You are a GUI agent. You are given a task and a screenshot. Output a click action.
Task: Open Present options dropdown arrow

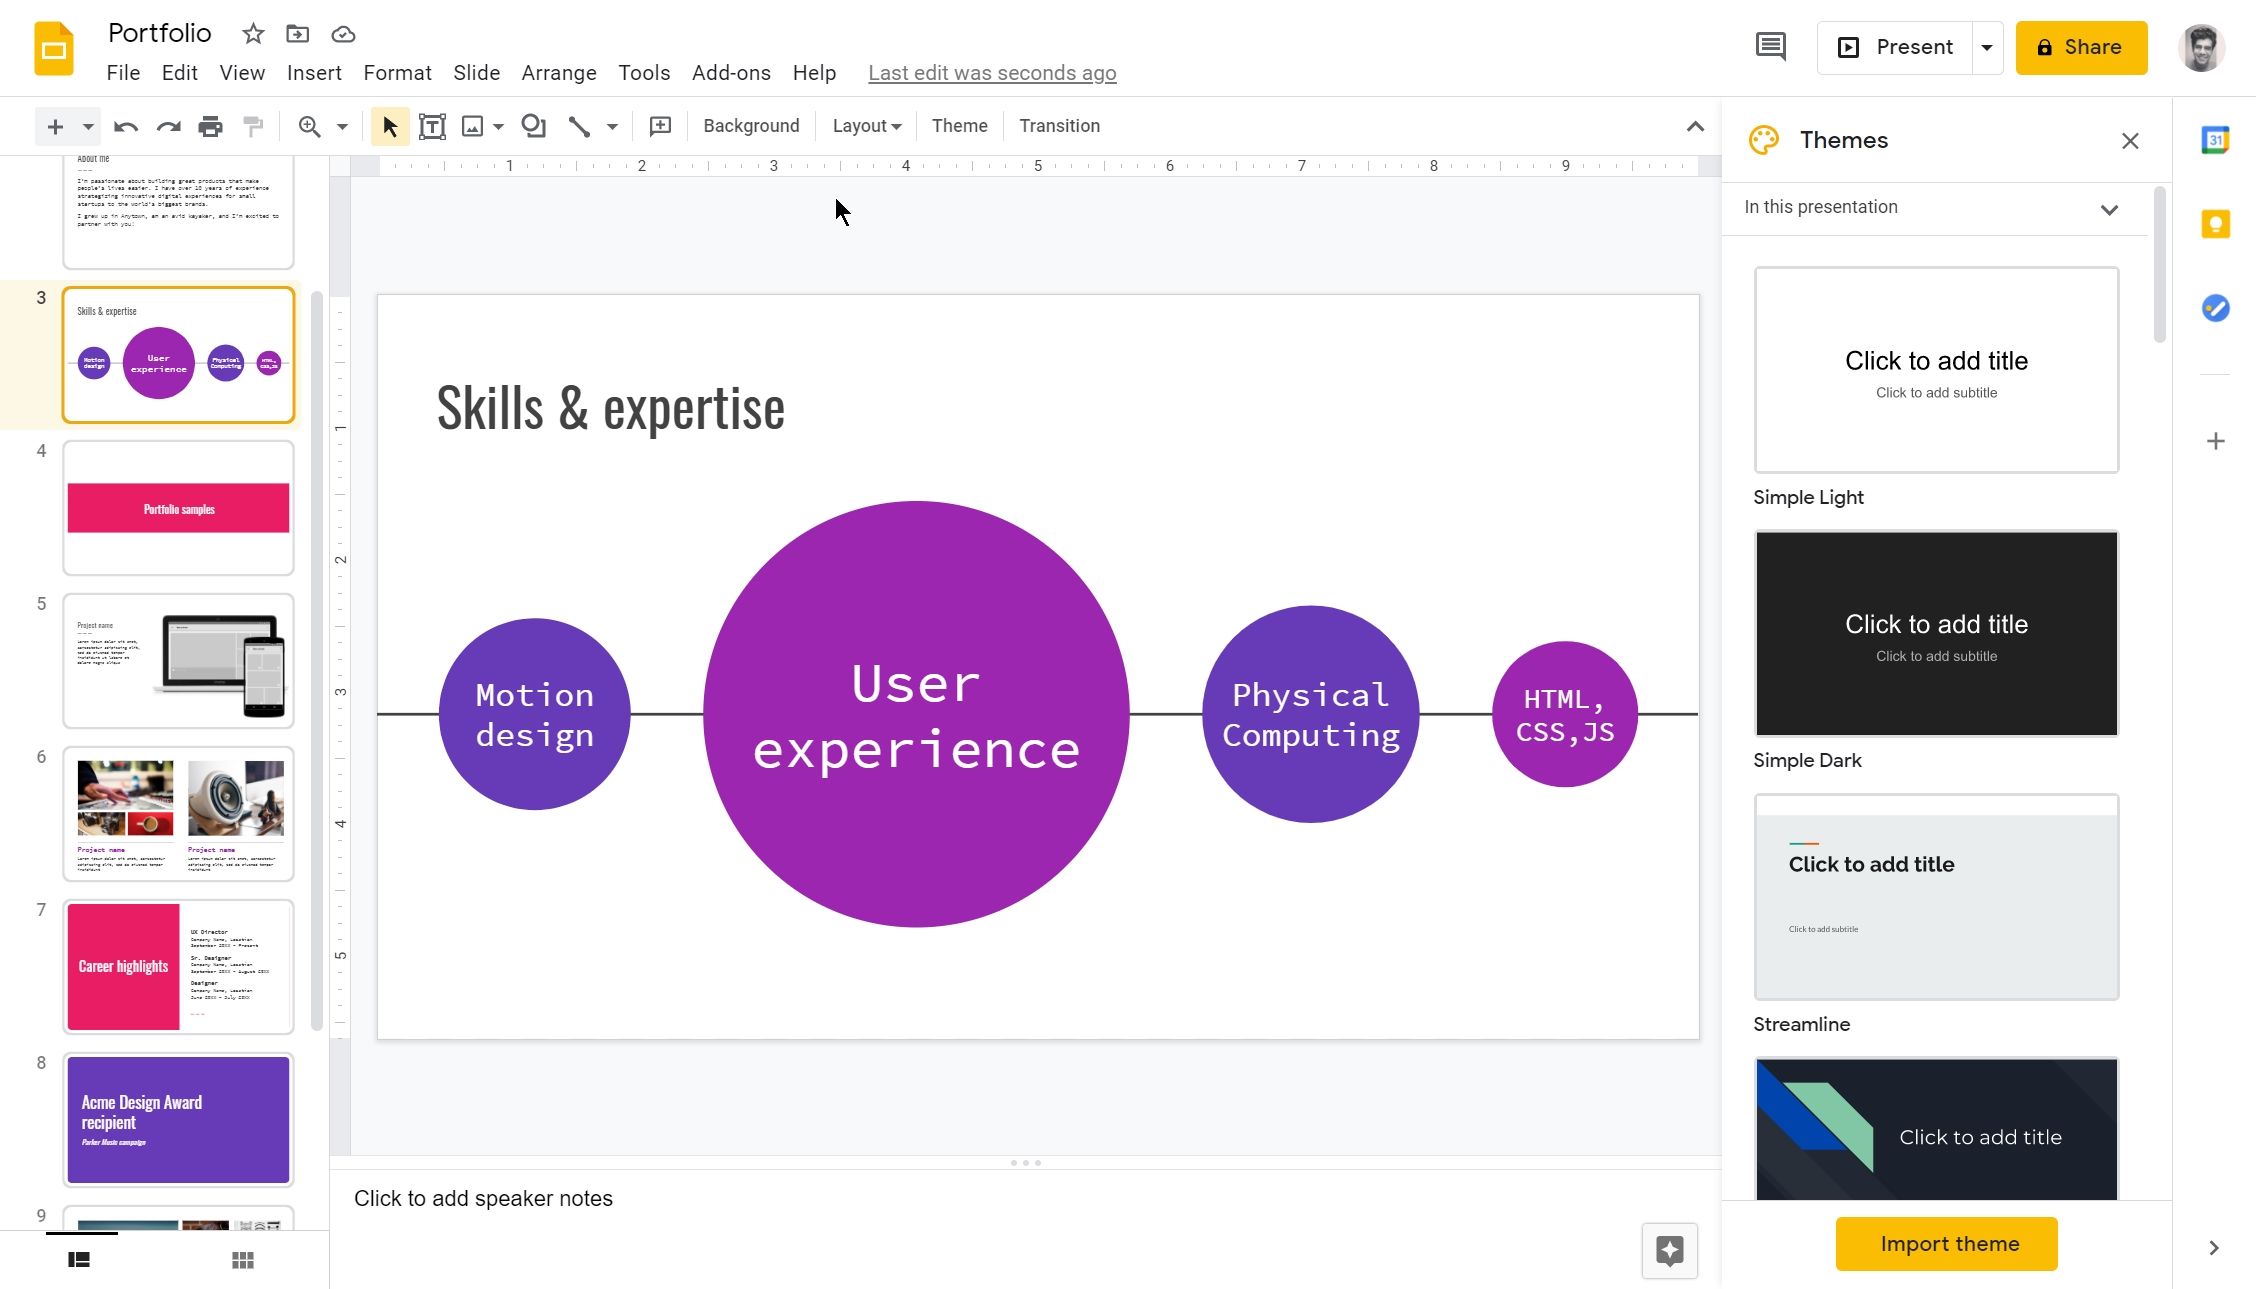point(1987,47)
